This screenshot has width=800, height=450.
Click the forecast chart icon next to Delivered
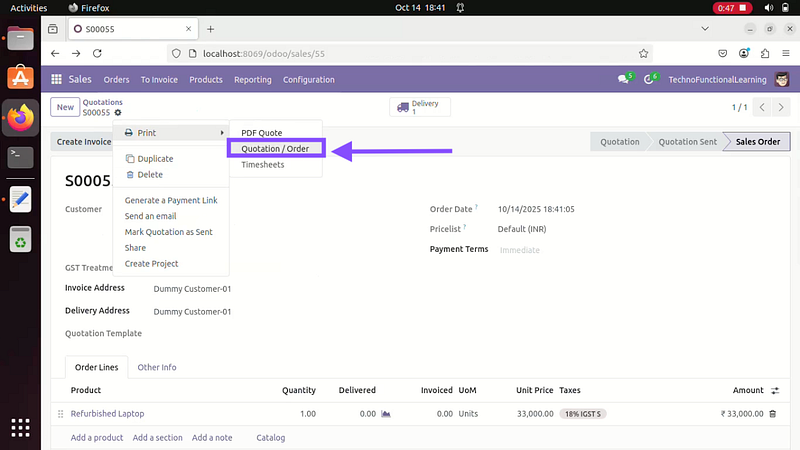point(386,413)
